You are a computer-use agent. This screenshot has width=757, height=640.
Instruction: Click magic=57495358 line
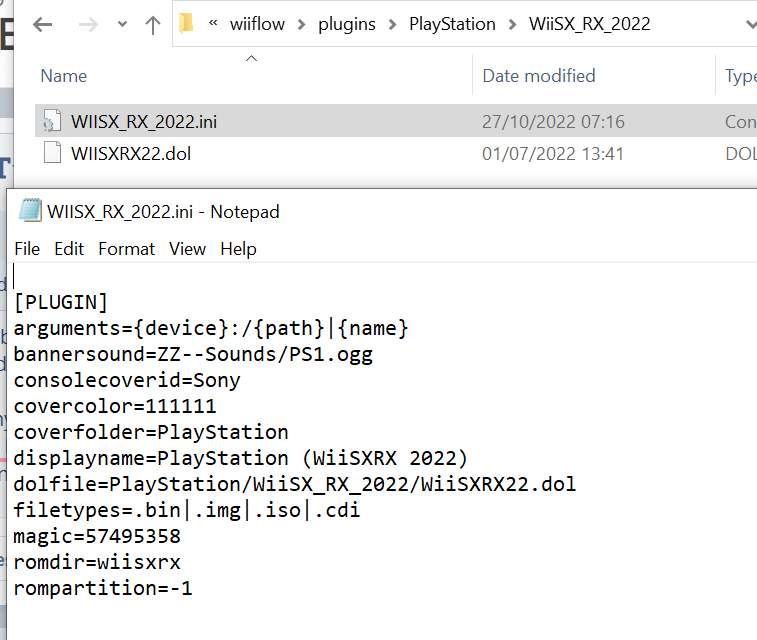point(97,537)
